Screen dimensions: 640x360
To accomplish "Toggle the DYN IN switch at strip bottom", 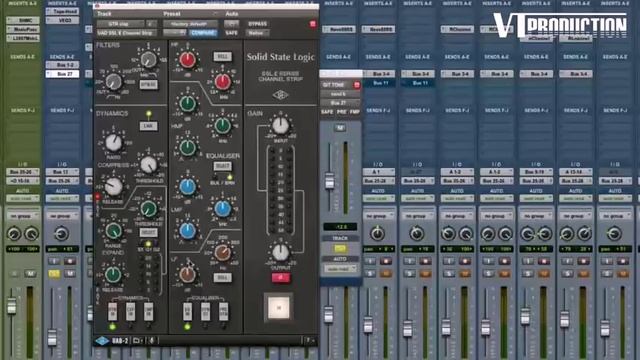I will point(113,311).
